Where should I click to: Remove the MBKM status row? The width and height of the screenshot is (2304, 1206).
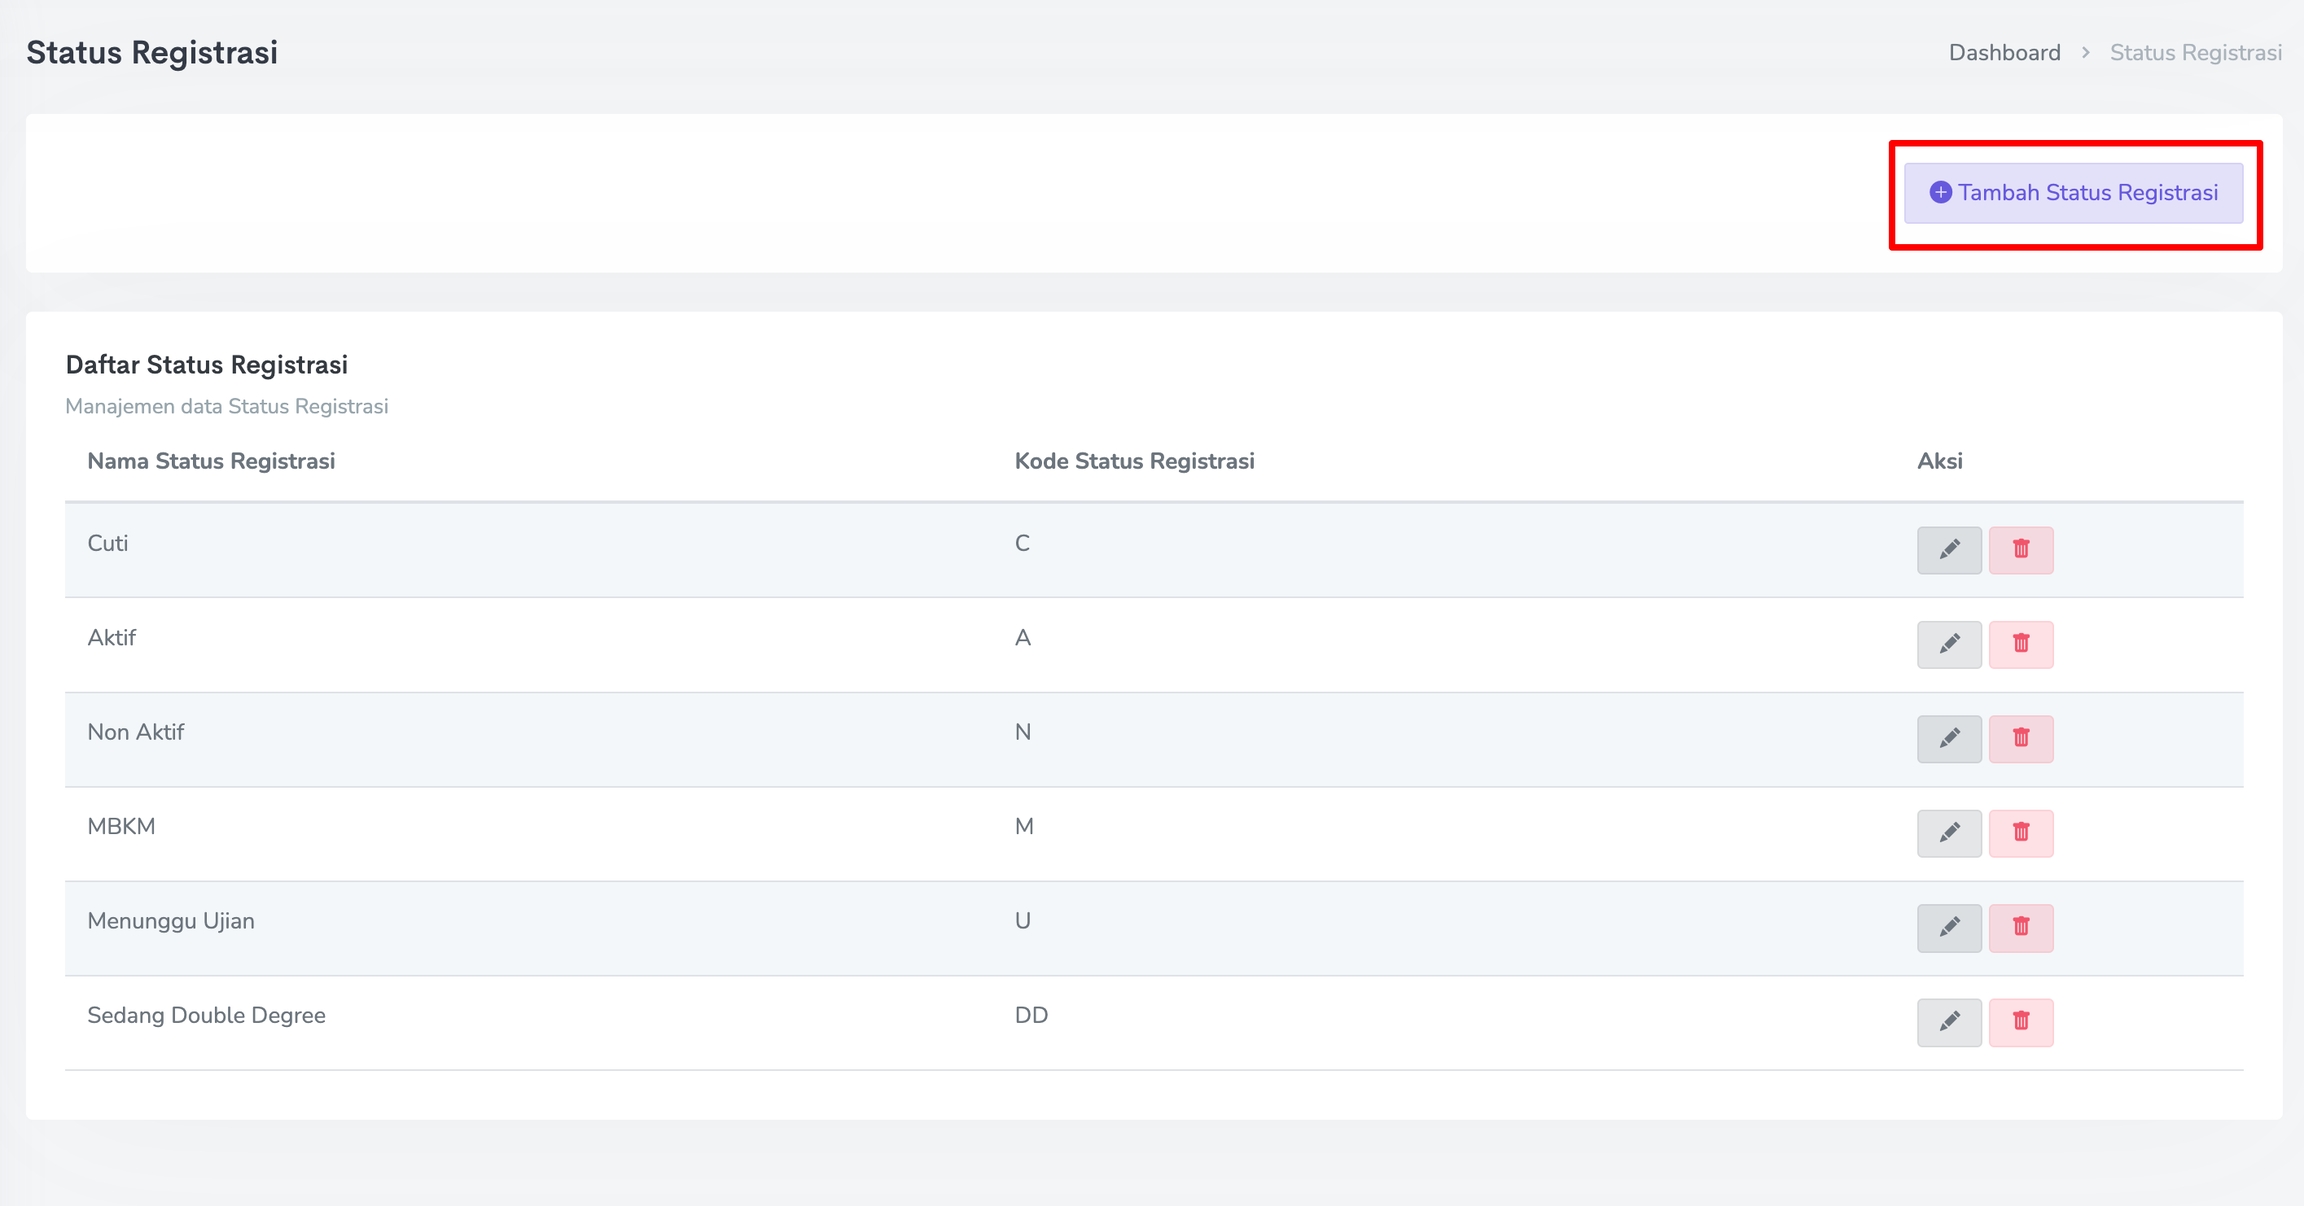(x=2020, y=833)
